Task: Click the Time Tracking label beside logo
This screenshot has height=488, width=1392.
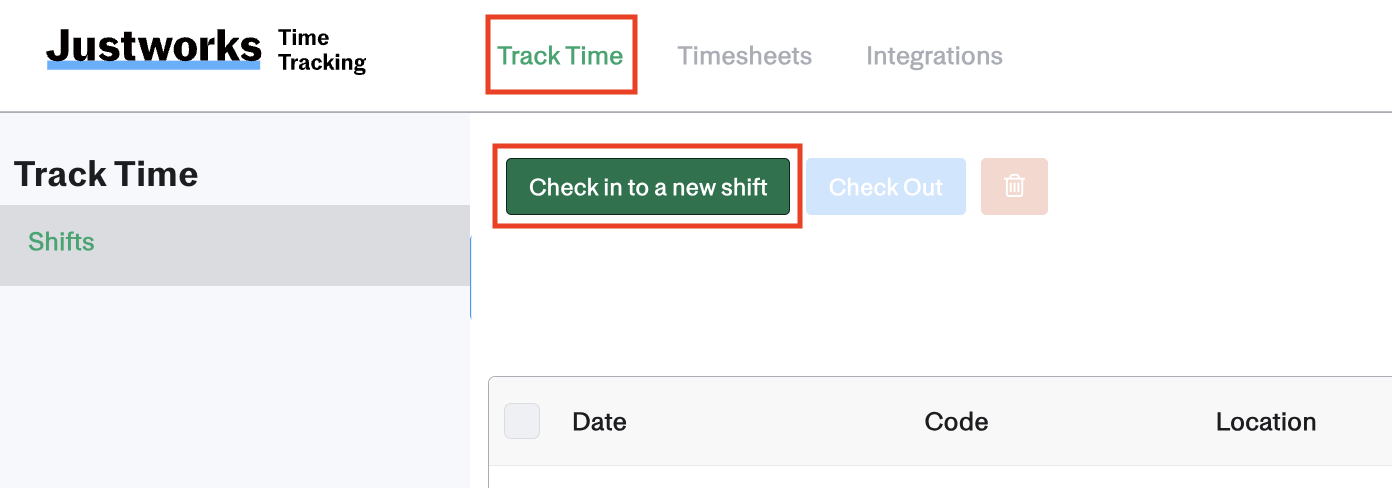Action: pos(322,50)
